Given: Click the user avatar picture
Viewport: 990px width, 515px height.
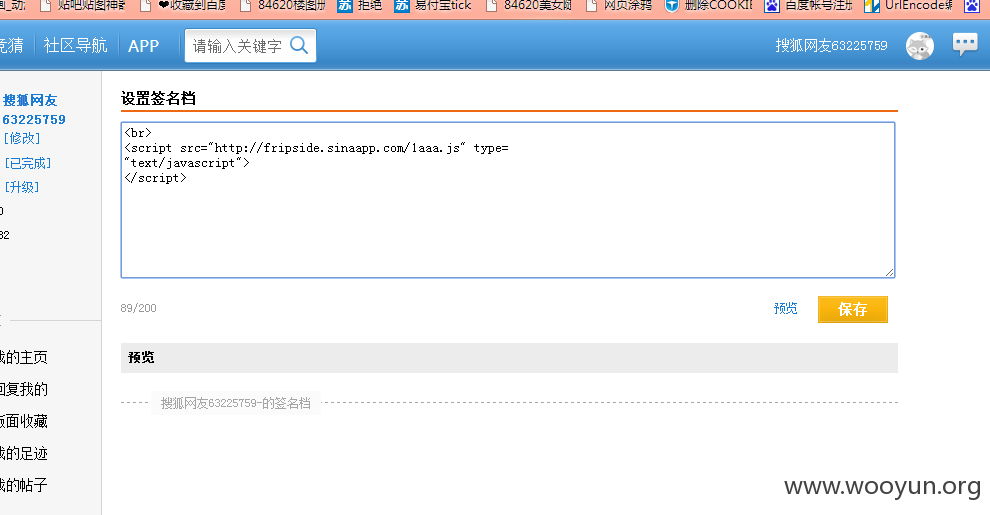Looking at the screenshot, I should click(919, 46).
